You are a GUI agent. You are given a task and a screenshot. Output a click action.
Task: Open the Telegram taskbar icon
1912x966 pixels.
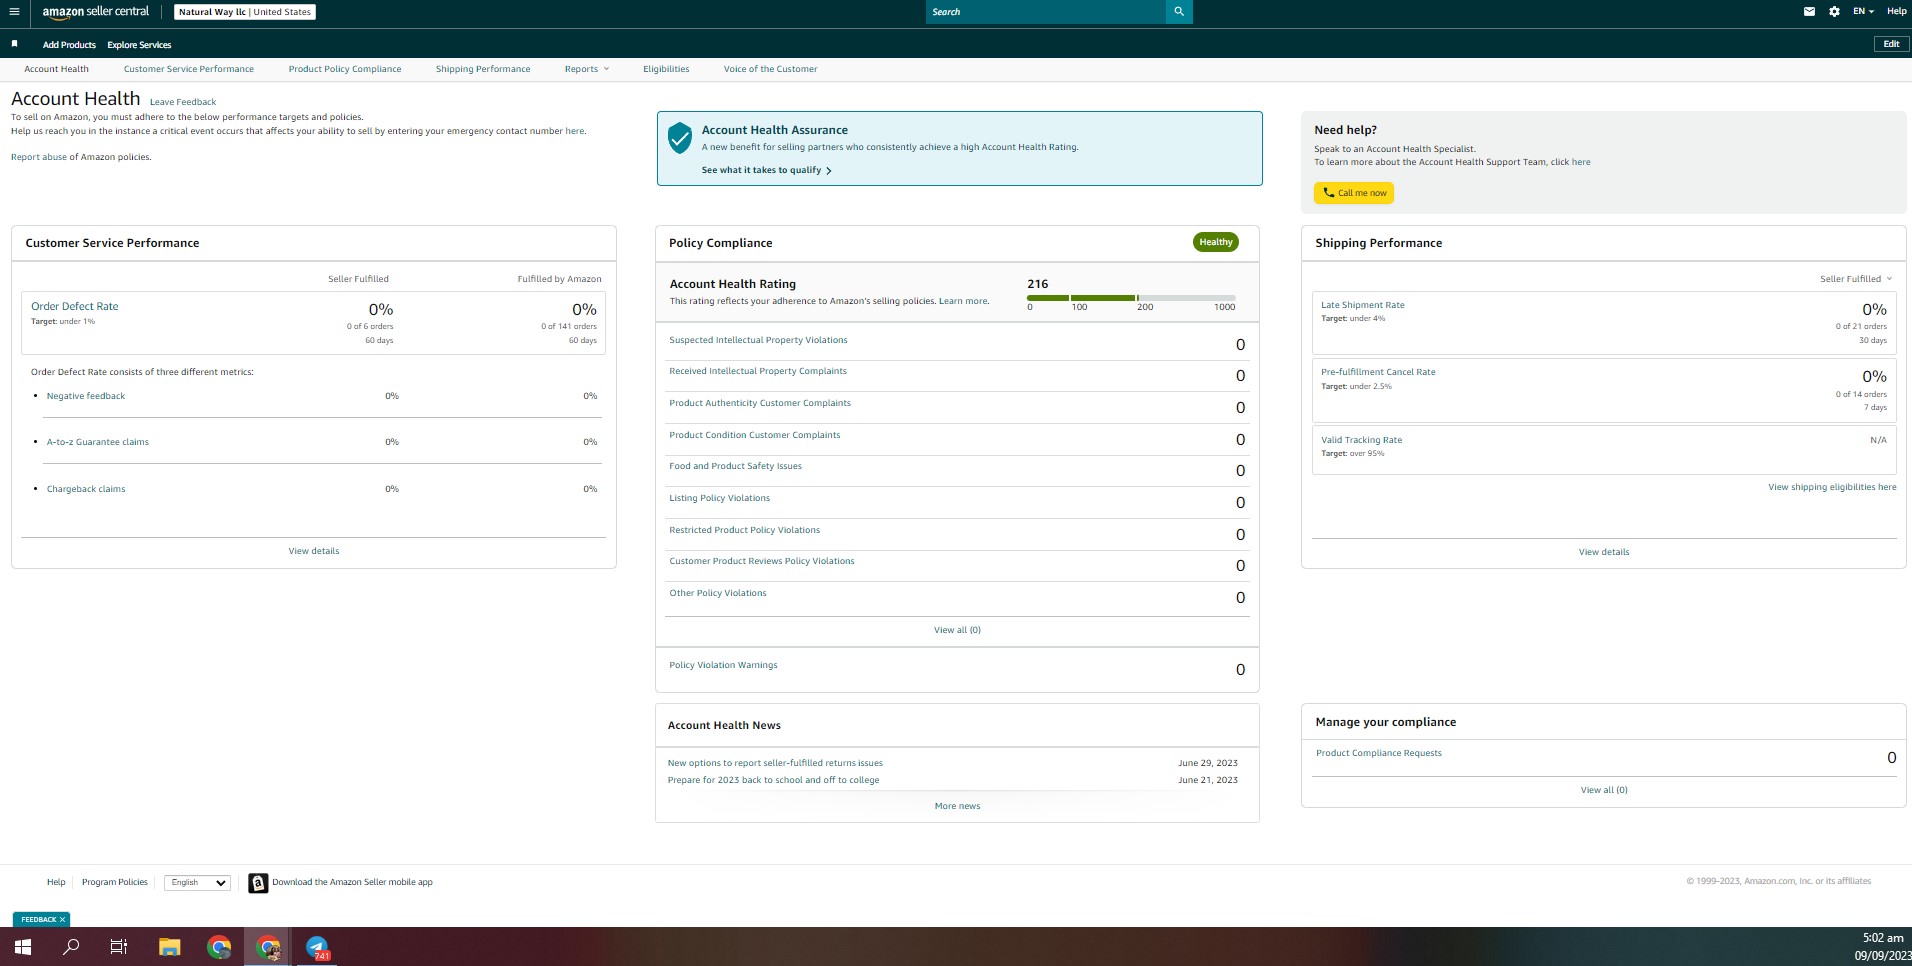coord(317,946)
